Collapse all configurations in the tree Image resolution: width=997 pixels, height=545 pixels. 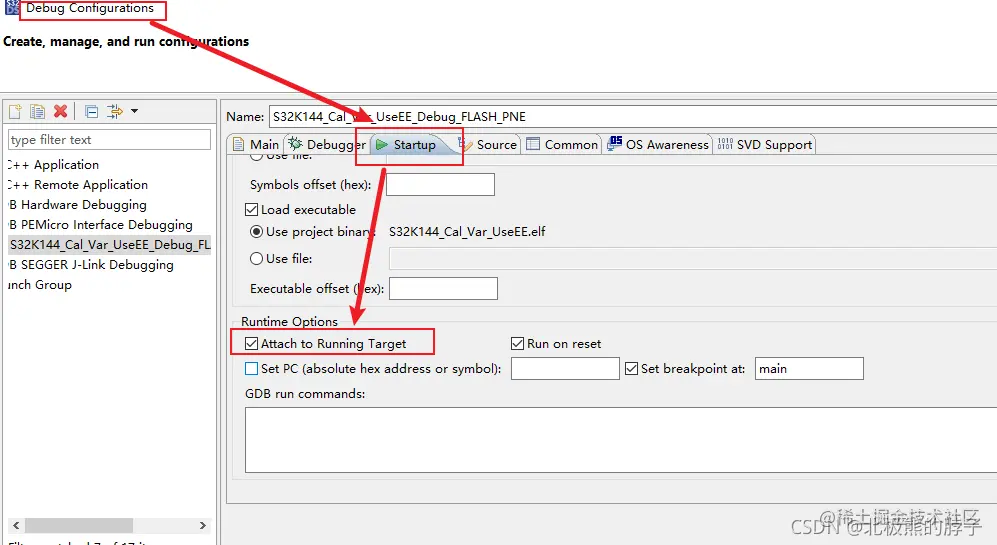click(92, 111)
